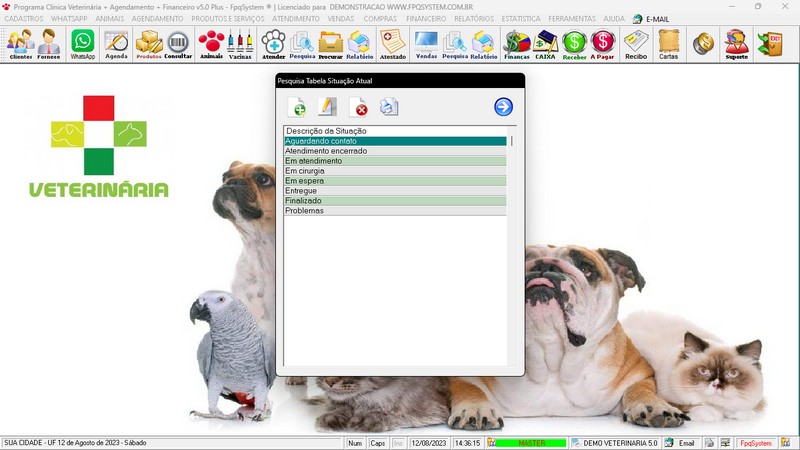Select the 'Problemas' row
800x450 pixels.
pos(395,211)
